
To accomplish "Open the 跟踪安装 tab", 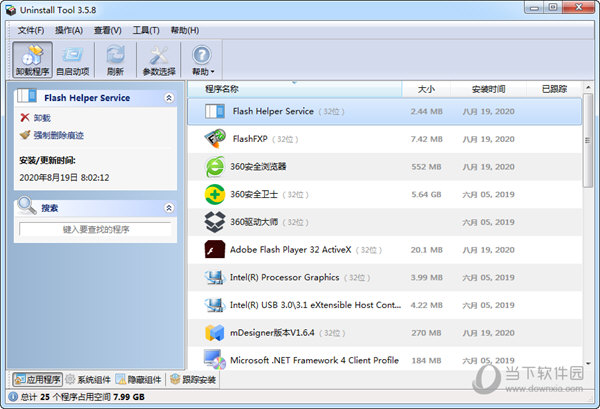I will pyautogui.click(x=193, y=380).
